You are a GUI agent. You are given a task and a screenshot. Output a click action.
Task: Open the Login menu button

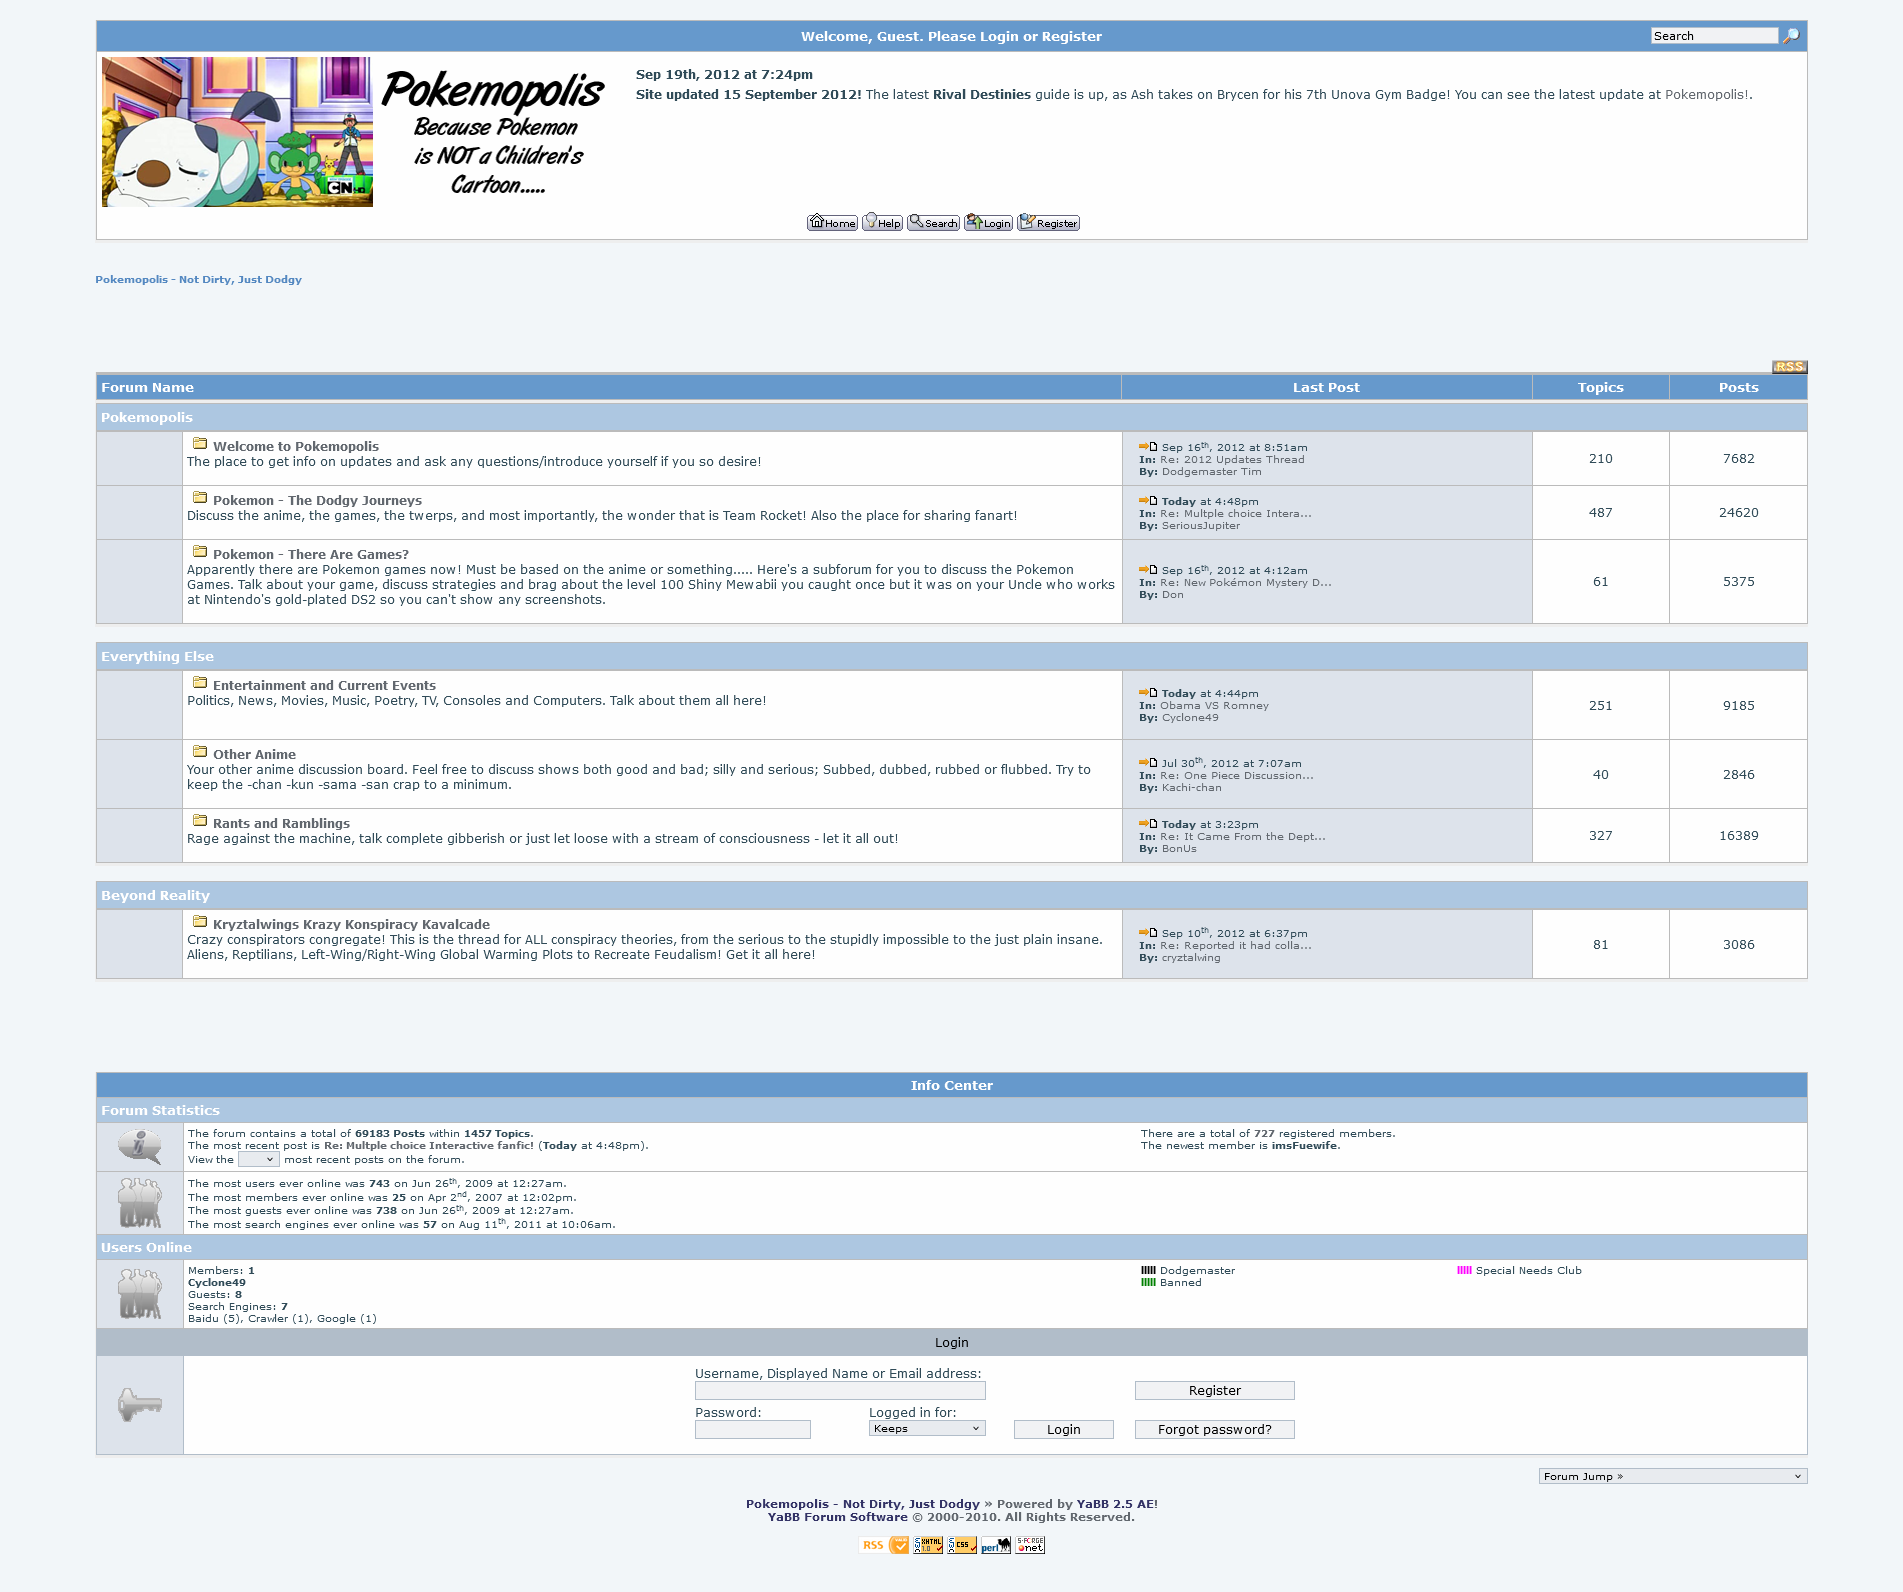(x=988, y=222)
